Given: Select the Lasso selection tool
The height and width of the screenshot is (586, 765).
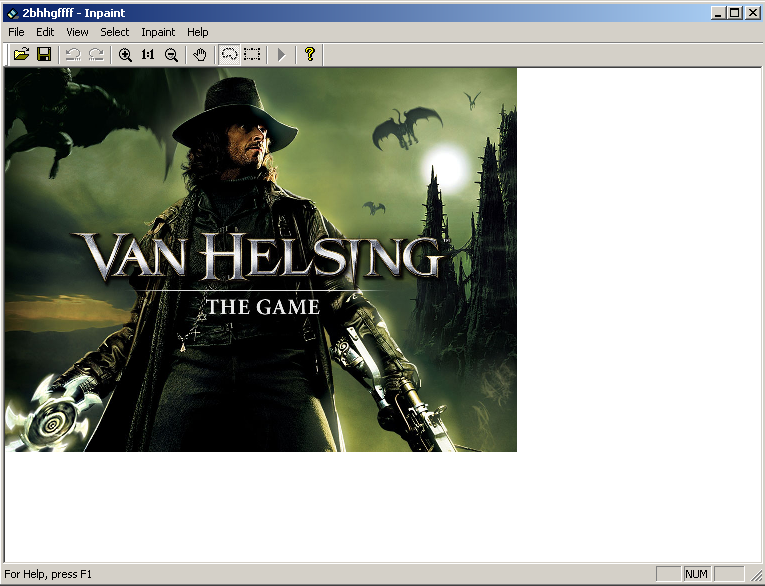Looking at the screenshot, I should (229, 54).
